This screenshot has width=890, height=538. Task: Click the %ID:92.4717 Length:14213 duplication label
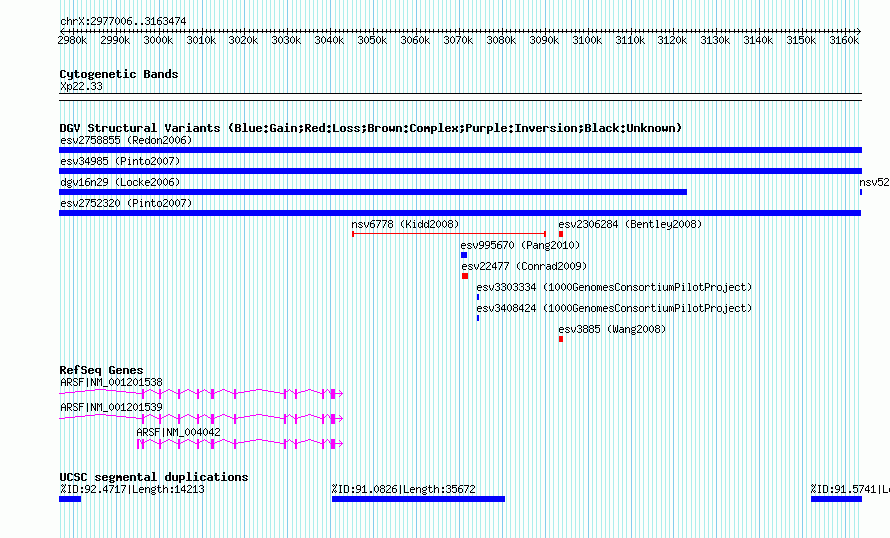pos(132,489)
